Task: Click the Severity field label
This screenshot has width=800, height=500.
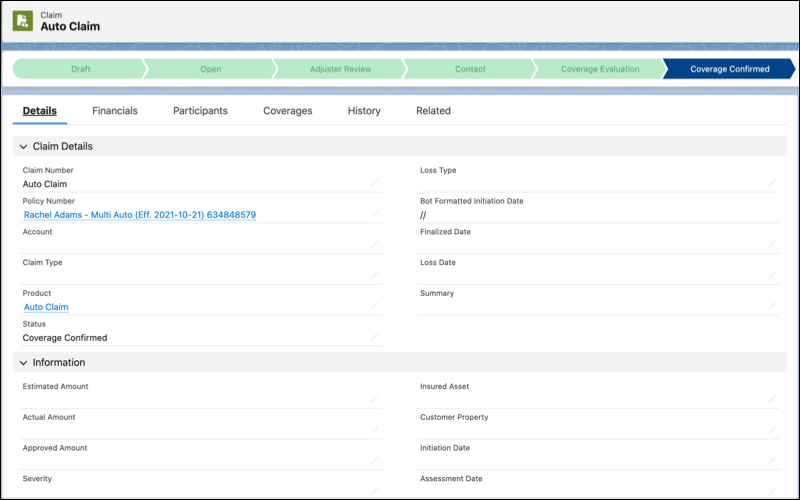Action: click(x=37, y=479)
